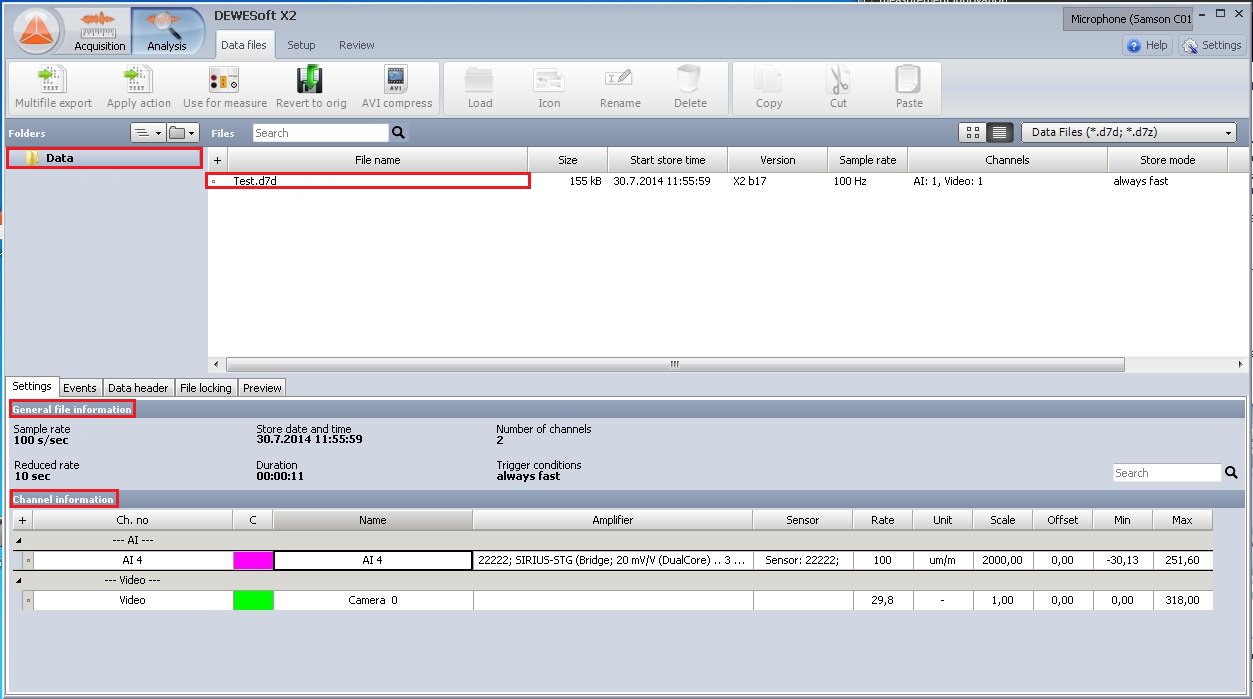Click the Apply action icon
The width and height of the screenshot is (1253, 699).
(x=139, y=88)
